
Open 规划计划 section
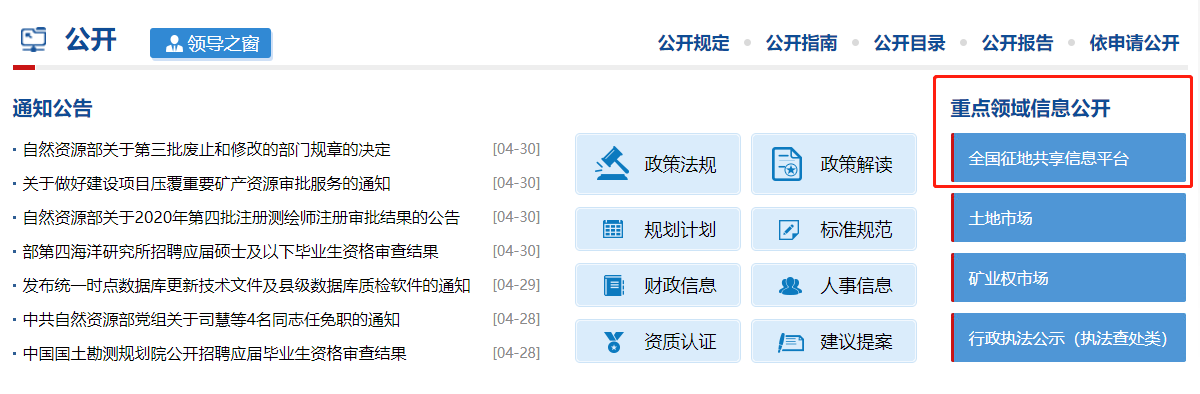[658, 230]
